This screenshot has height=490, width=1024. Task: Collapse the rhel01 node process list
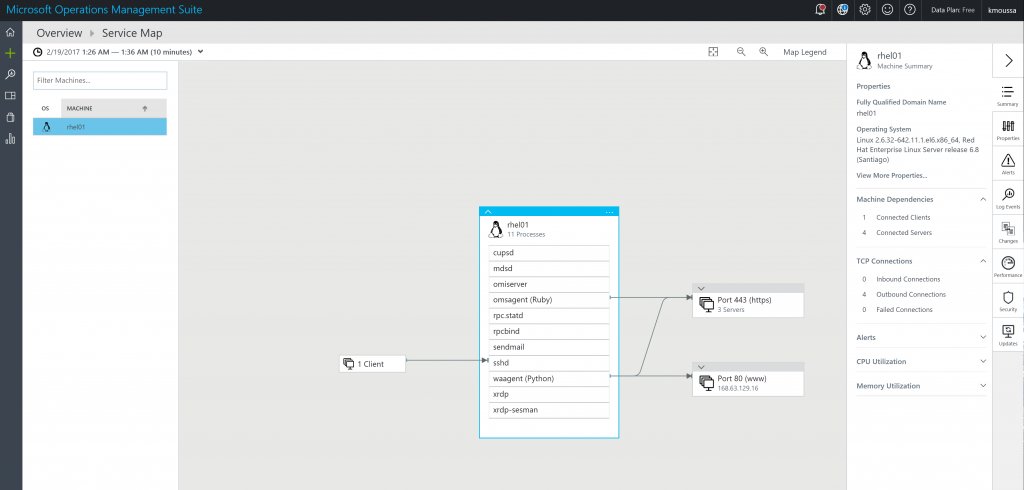pyautogui.click(x=488, y=212)
